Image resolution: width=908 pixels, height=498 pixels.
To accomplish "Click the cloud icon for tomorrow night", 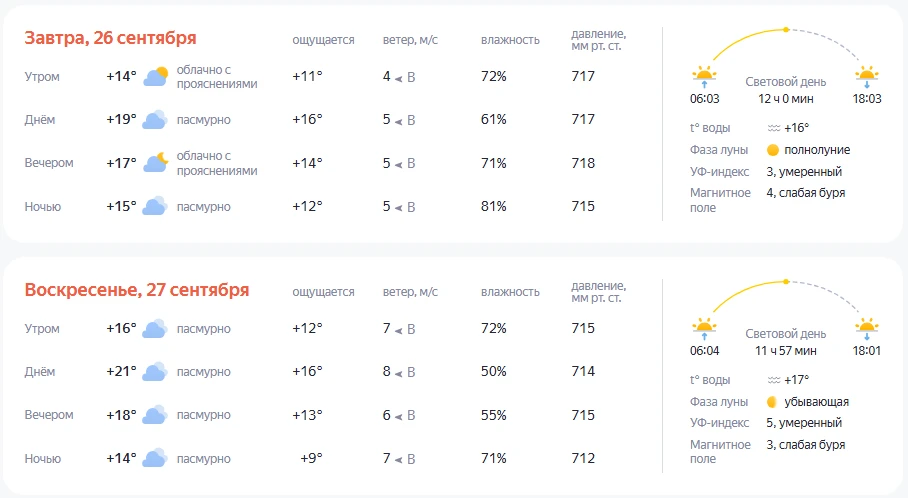I will pyautogui.click(x=155, y=206).
